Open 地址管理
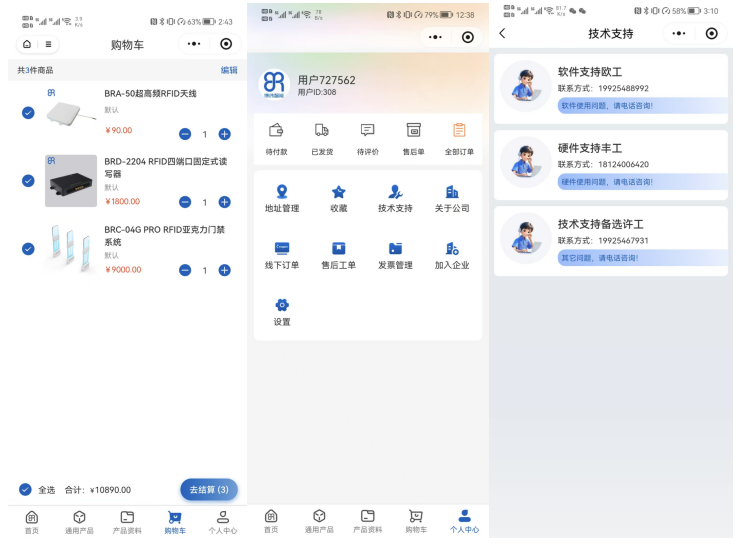Screen dimensions: 742x558 [282, 198]
